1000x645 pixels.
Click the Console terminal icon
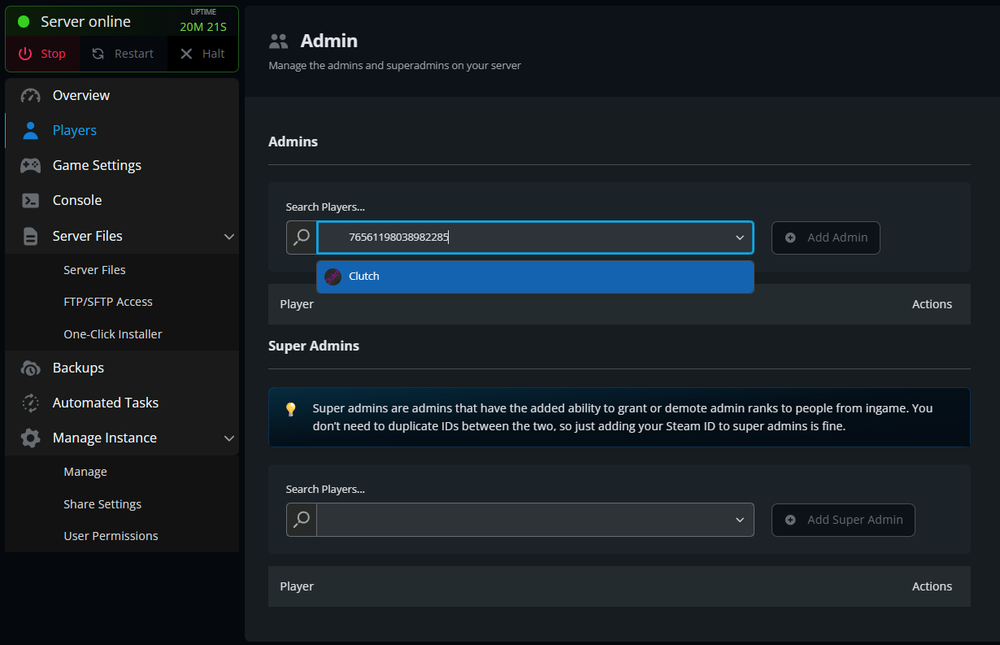tap(31, 201)
